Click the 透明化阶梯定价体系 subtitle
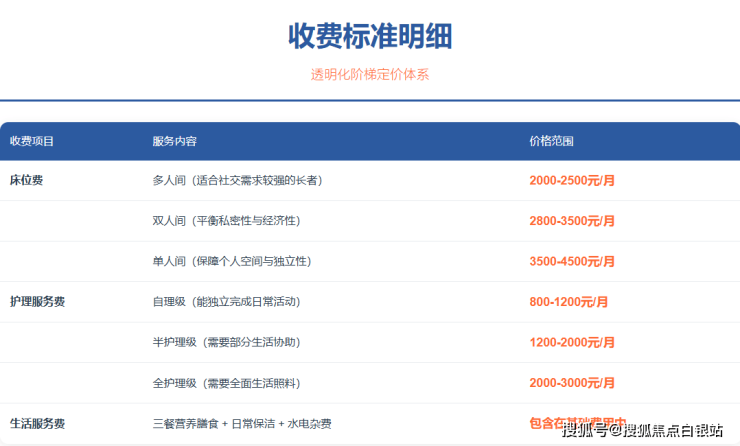This screenshot has width=740, height=446. [370, 75]
